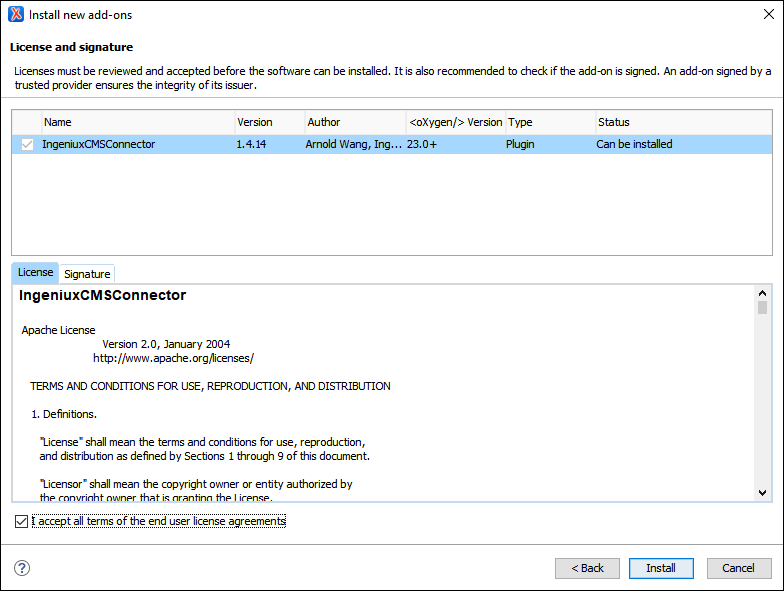Click the Install button
784x591 pixels.
661,568
